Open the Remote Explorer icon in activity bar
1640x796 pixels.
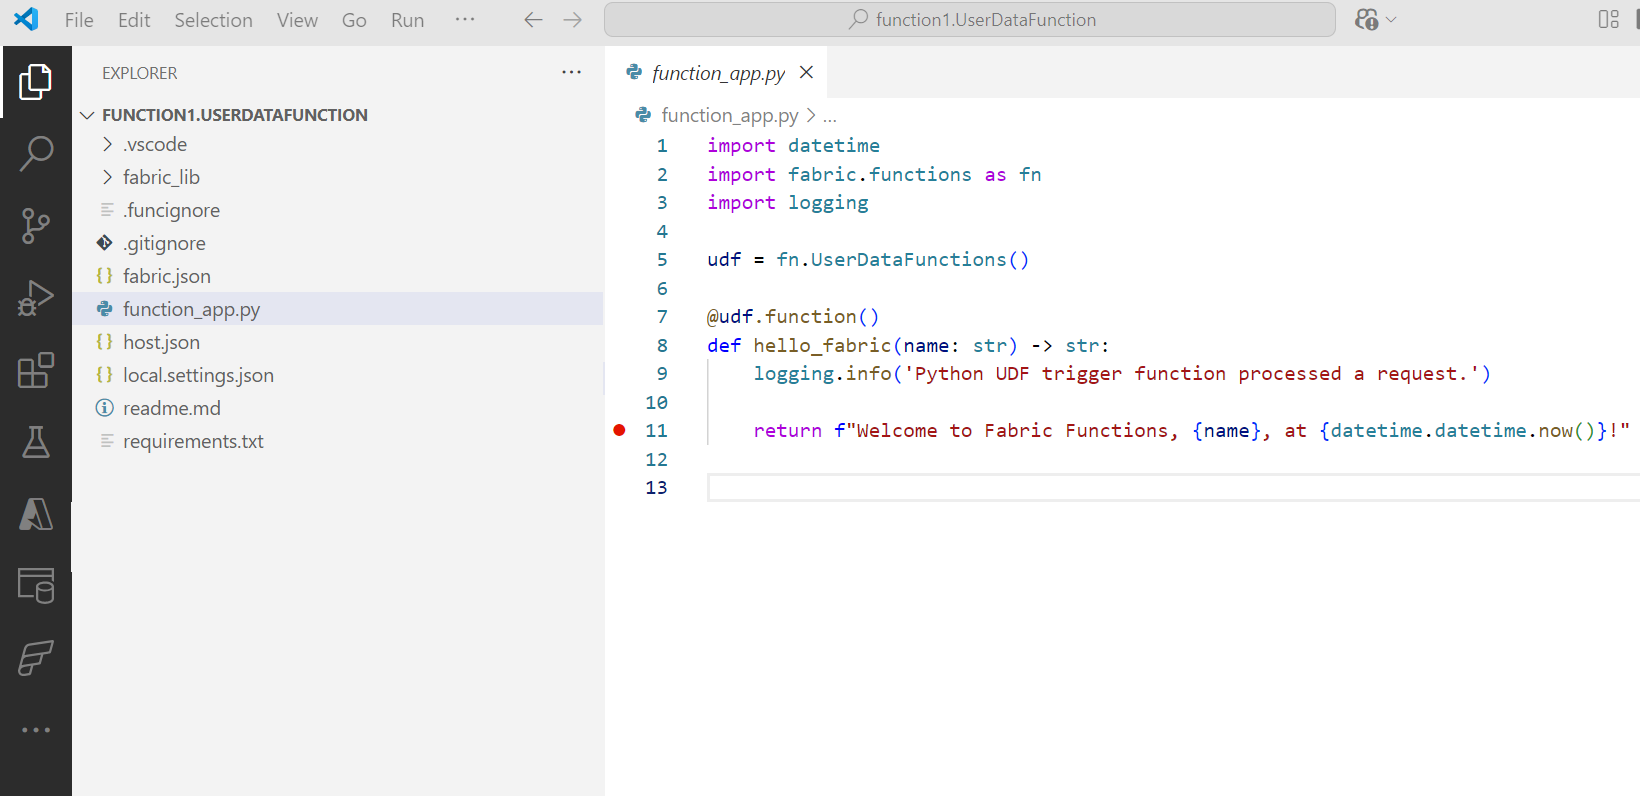point(36,586)
